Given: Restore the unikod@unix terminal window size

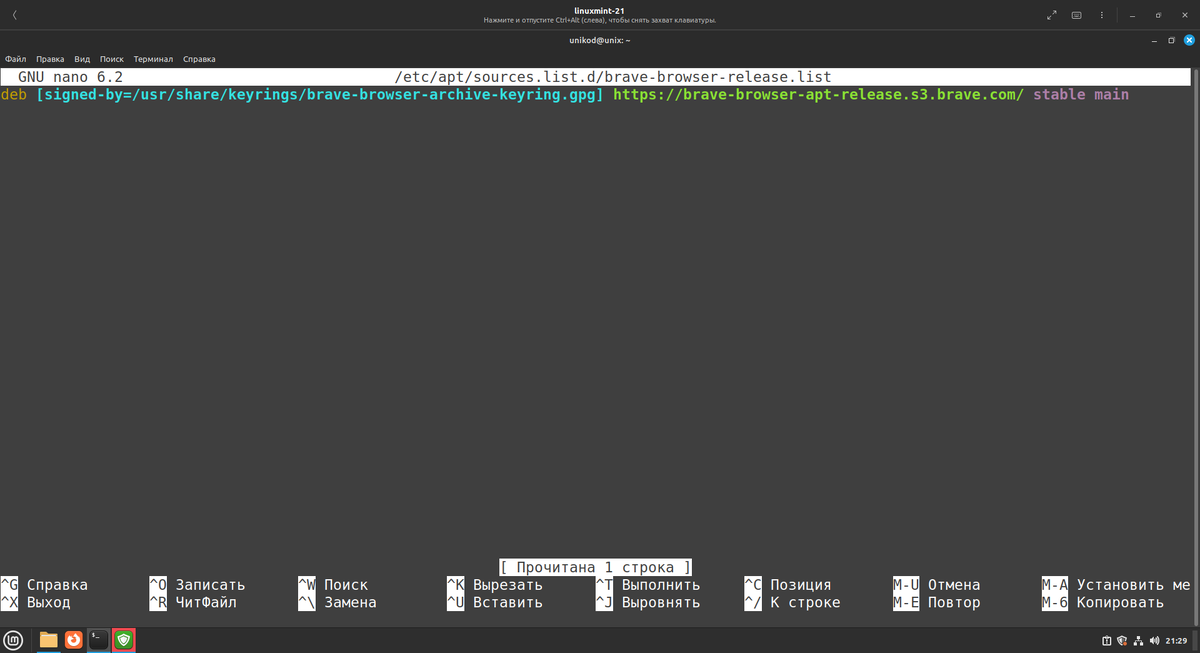Looking at the screenshot, I should [1170, 40].
